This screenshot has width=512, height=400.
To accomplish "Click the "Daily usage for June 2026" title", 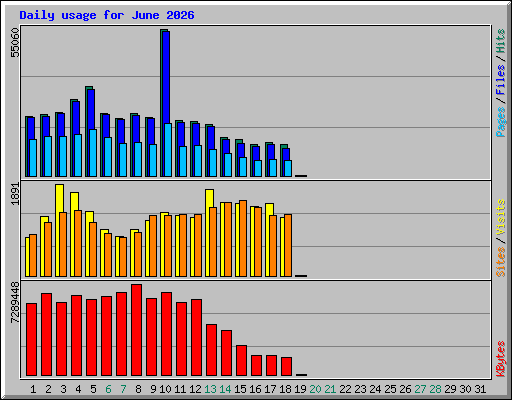I will pyautogui.click(x=107, y=15).
